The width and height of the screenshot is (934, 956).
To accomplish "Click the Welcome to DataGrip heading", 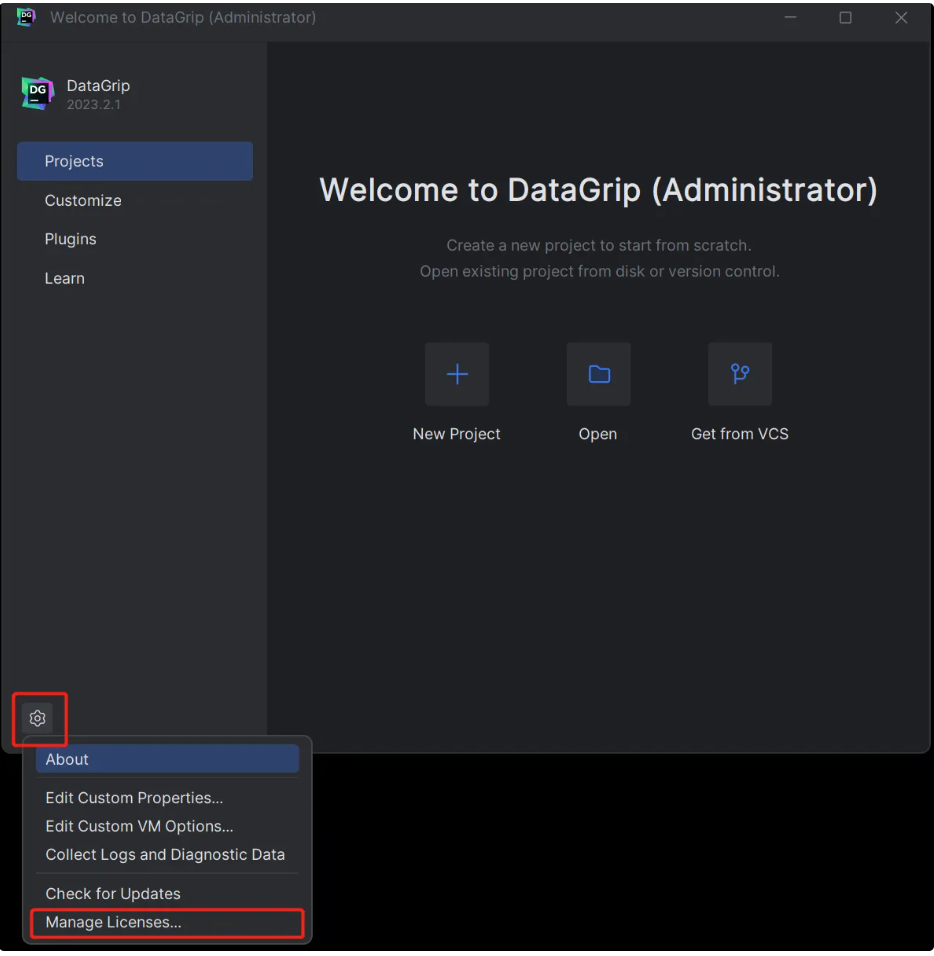I will point(599,190).
